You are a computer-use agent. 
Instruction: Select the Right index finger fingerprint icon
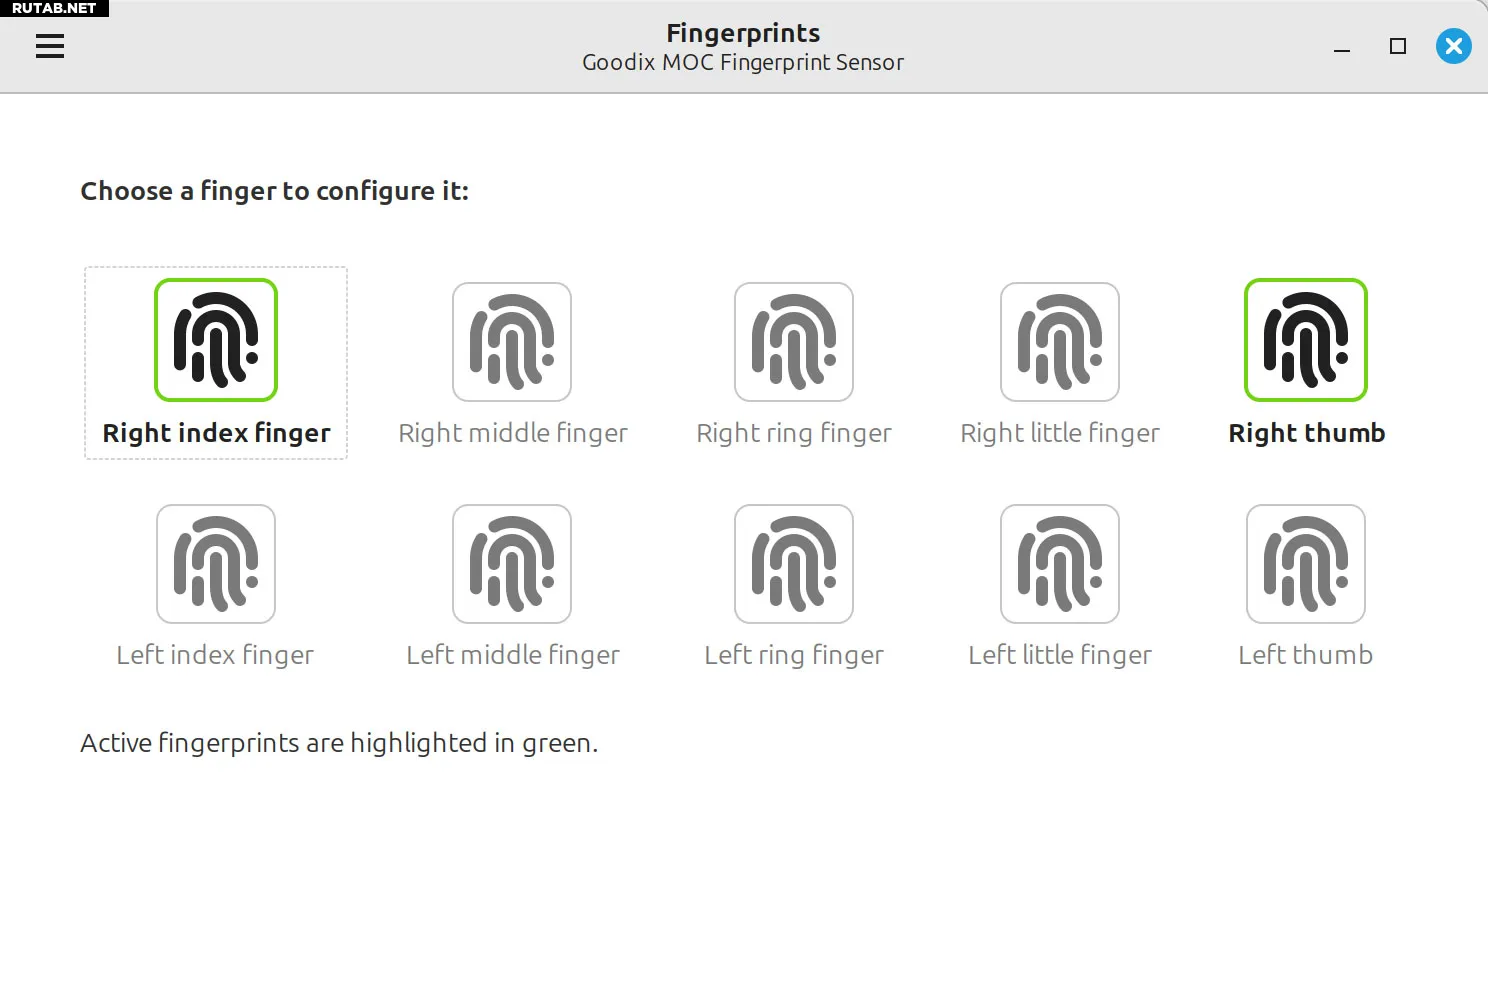point(216,340)
